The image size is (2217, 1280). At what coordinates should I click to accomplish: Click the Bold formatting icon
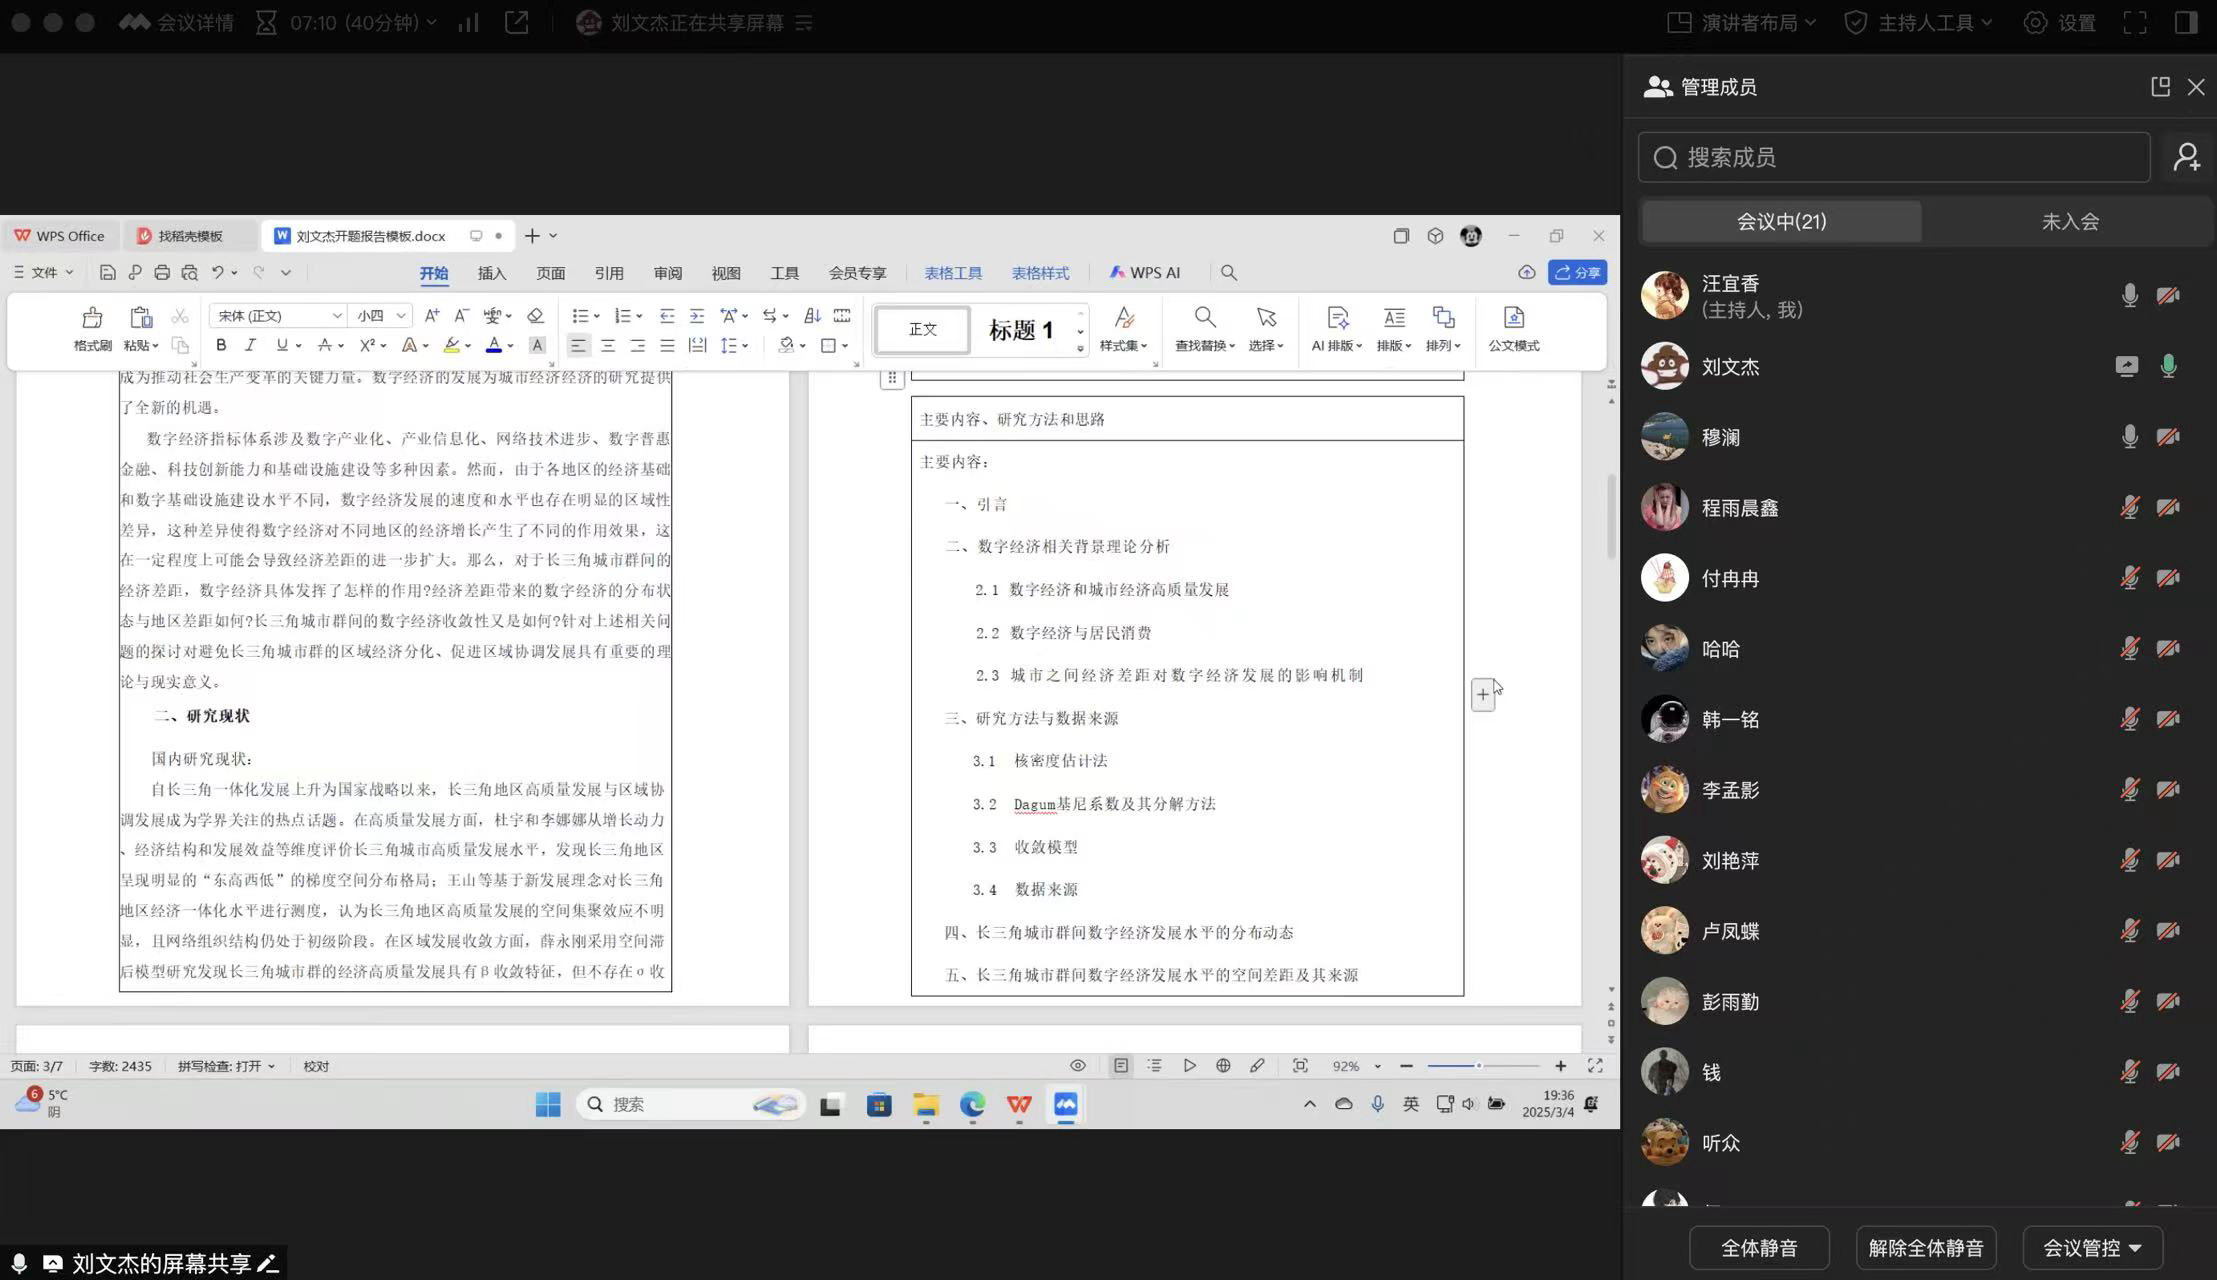click(x=221, y=345)
